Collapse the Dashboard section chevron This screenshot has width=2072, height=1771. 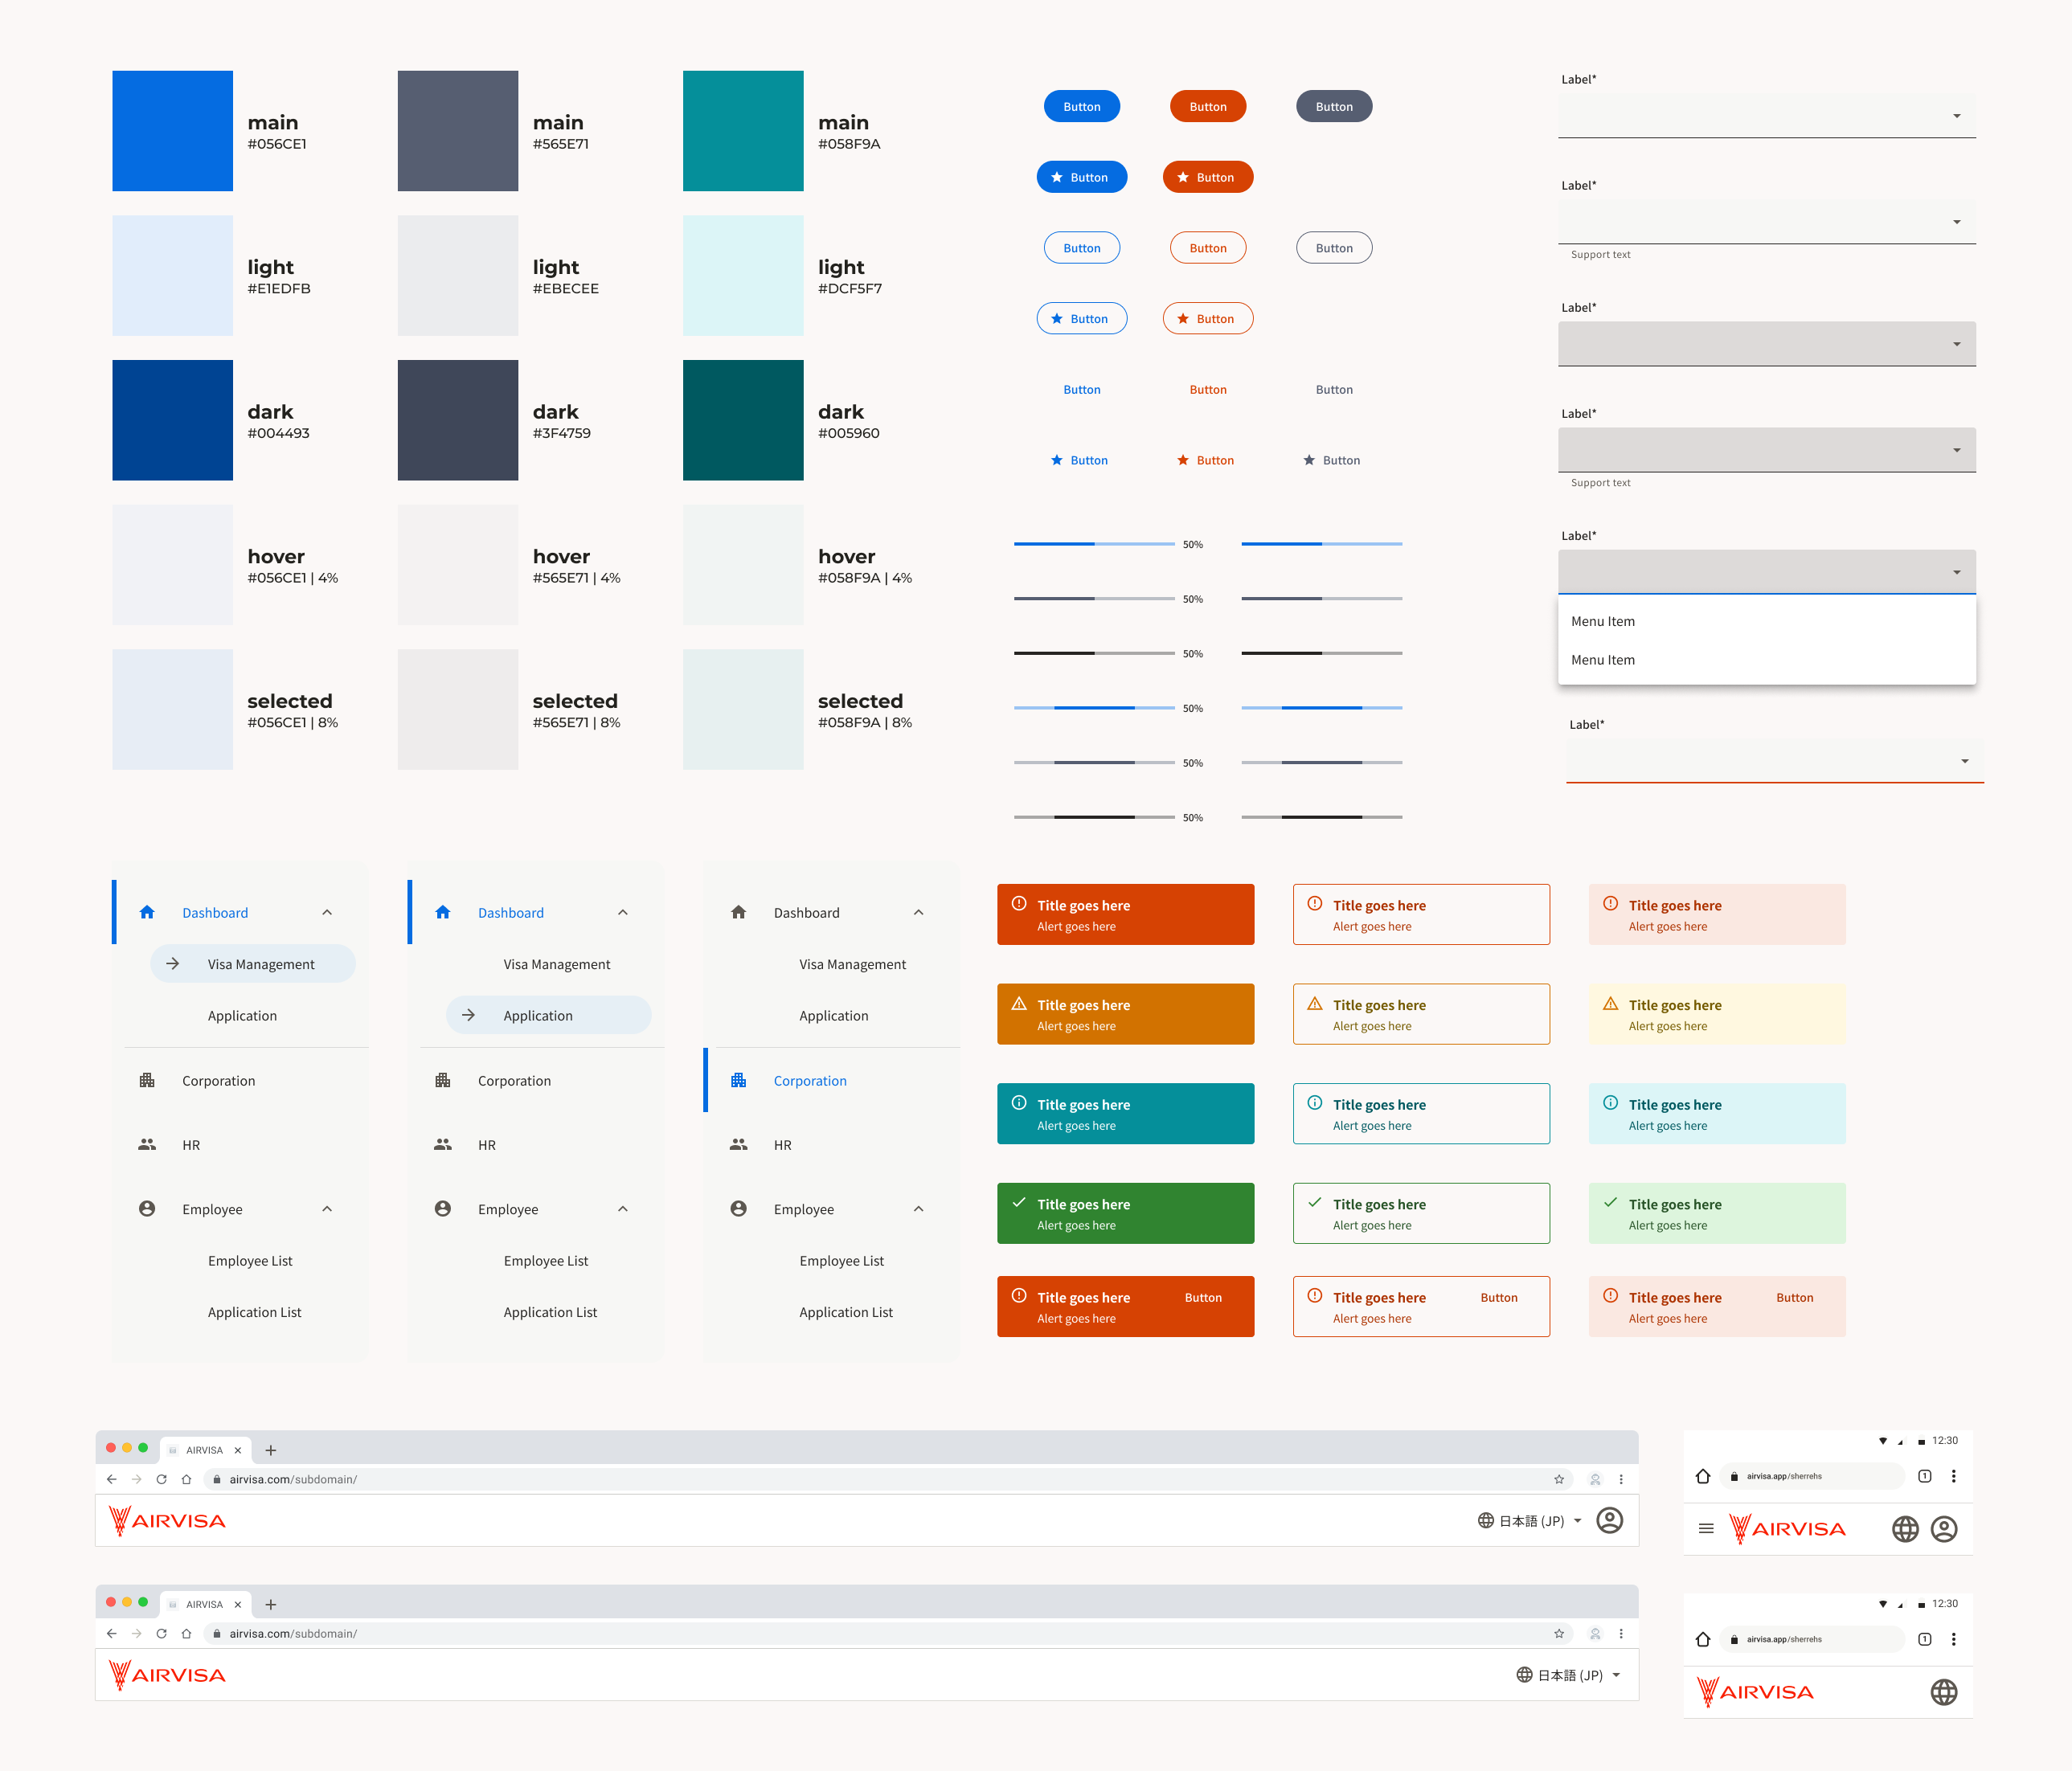327,911
